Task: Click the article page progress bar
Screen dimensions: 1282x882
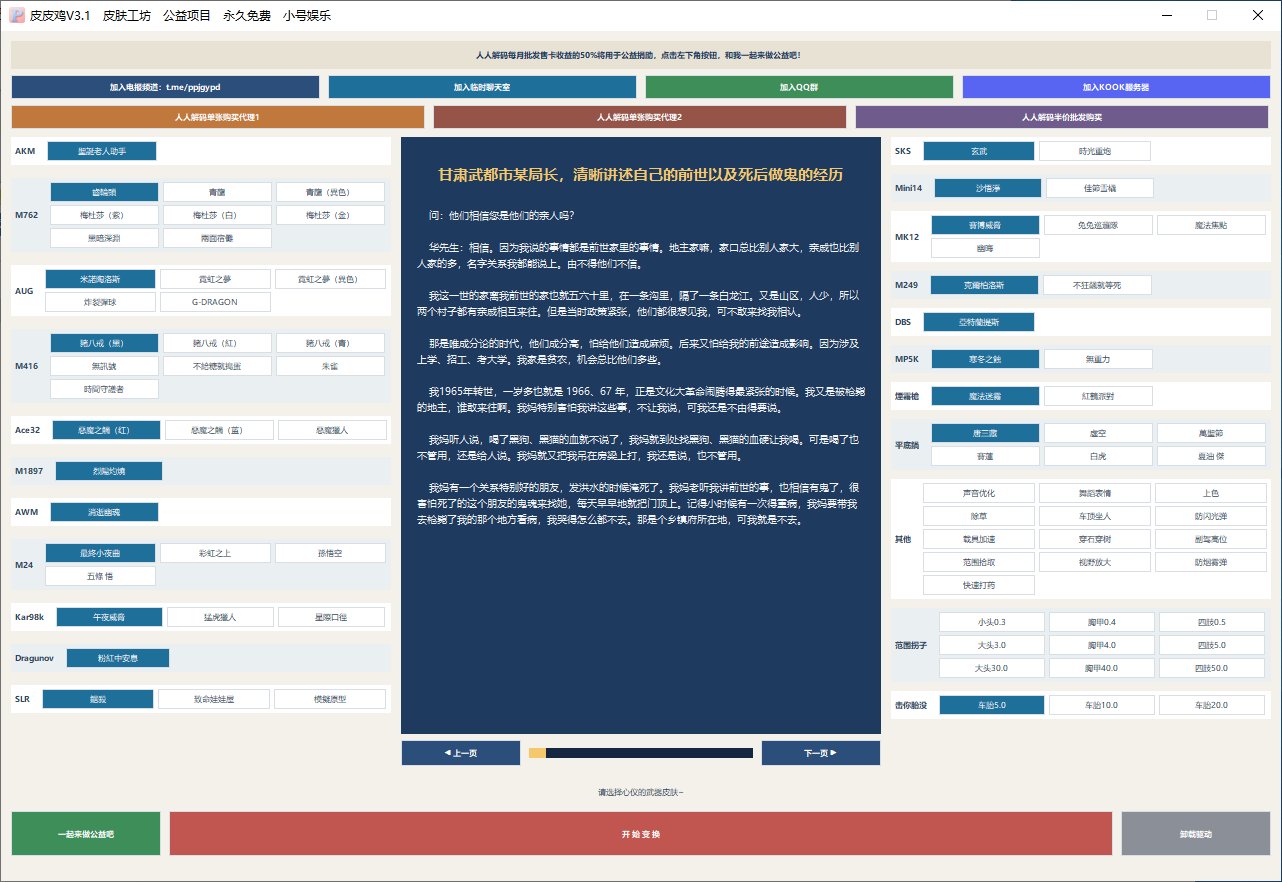Action: [x=641, y=753]
